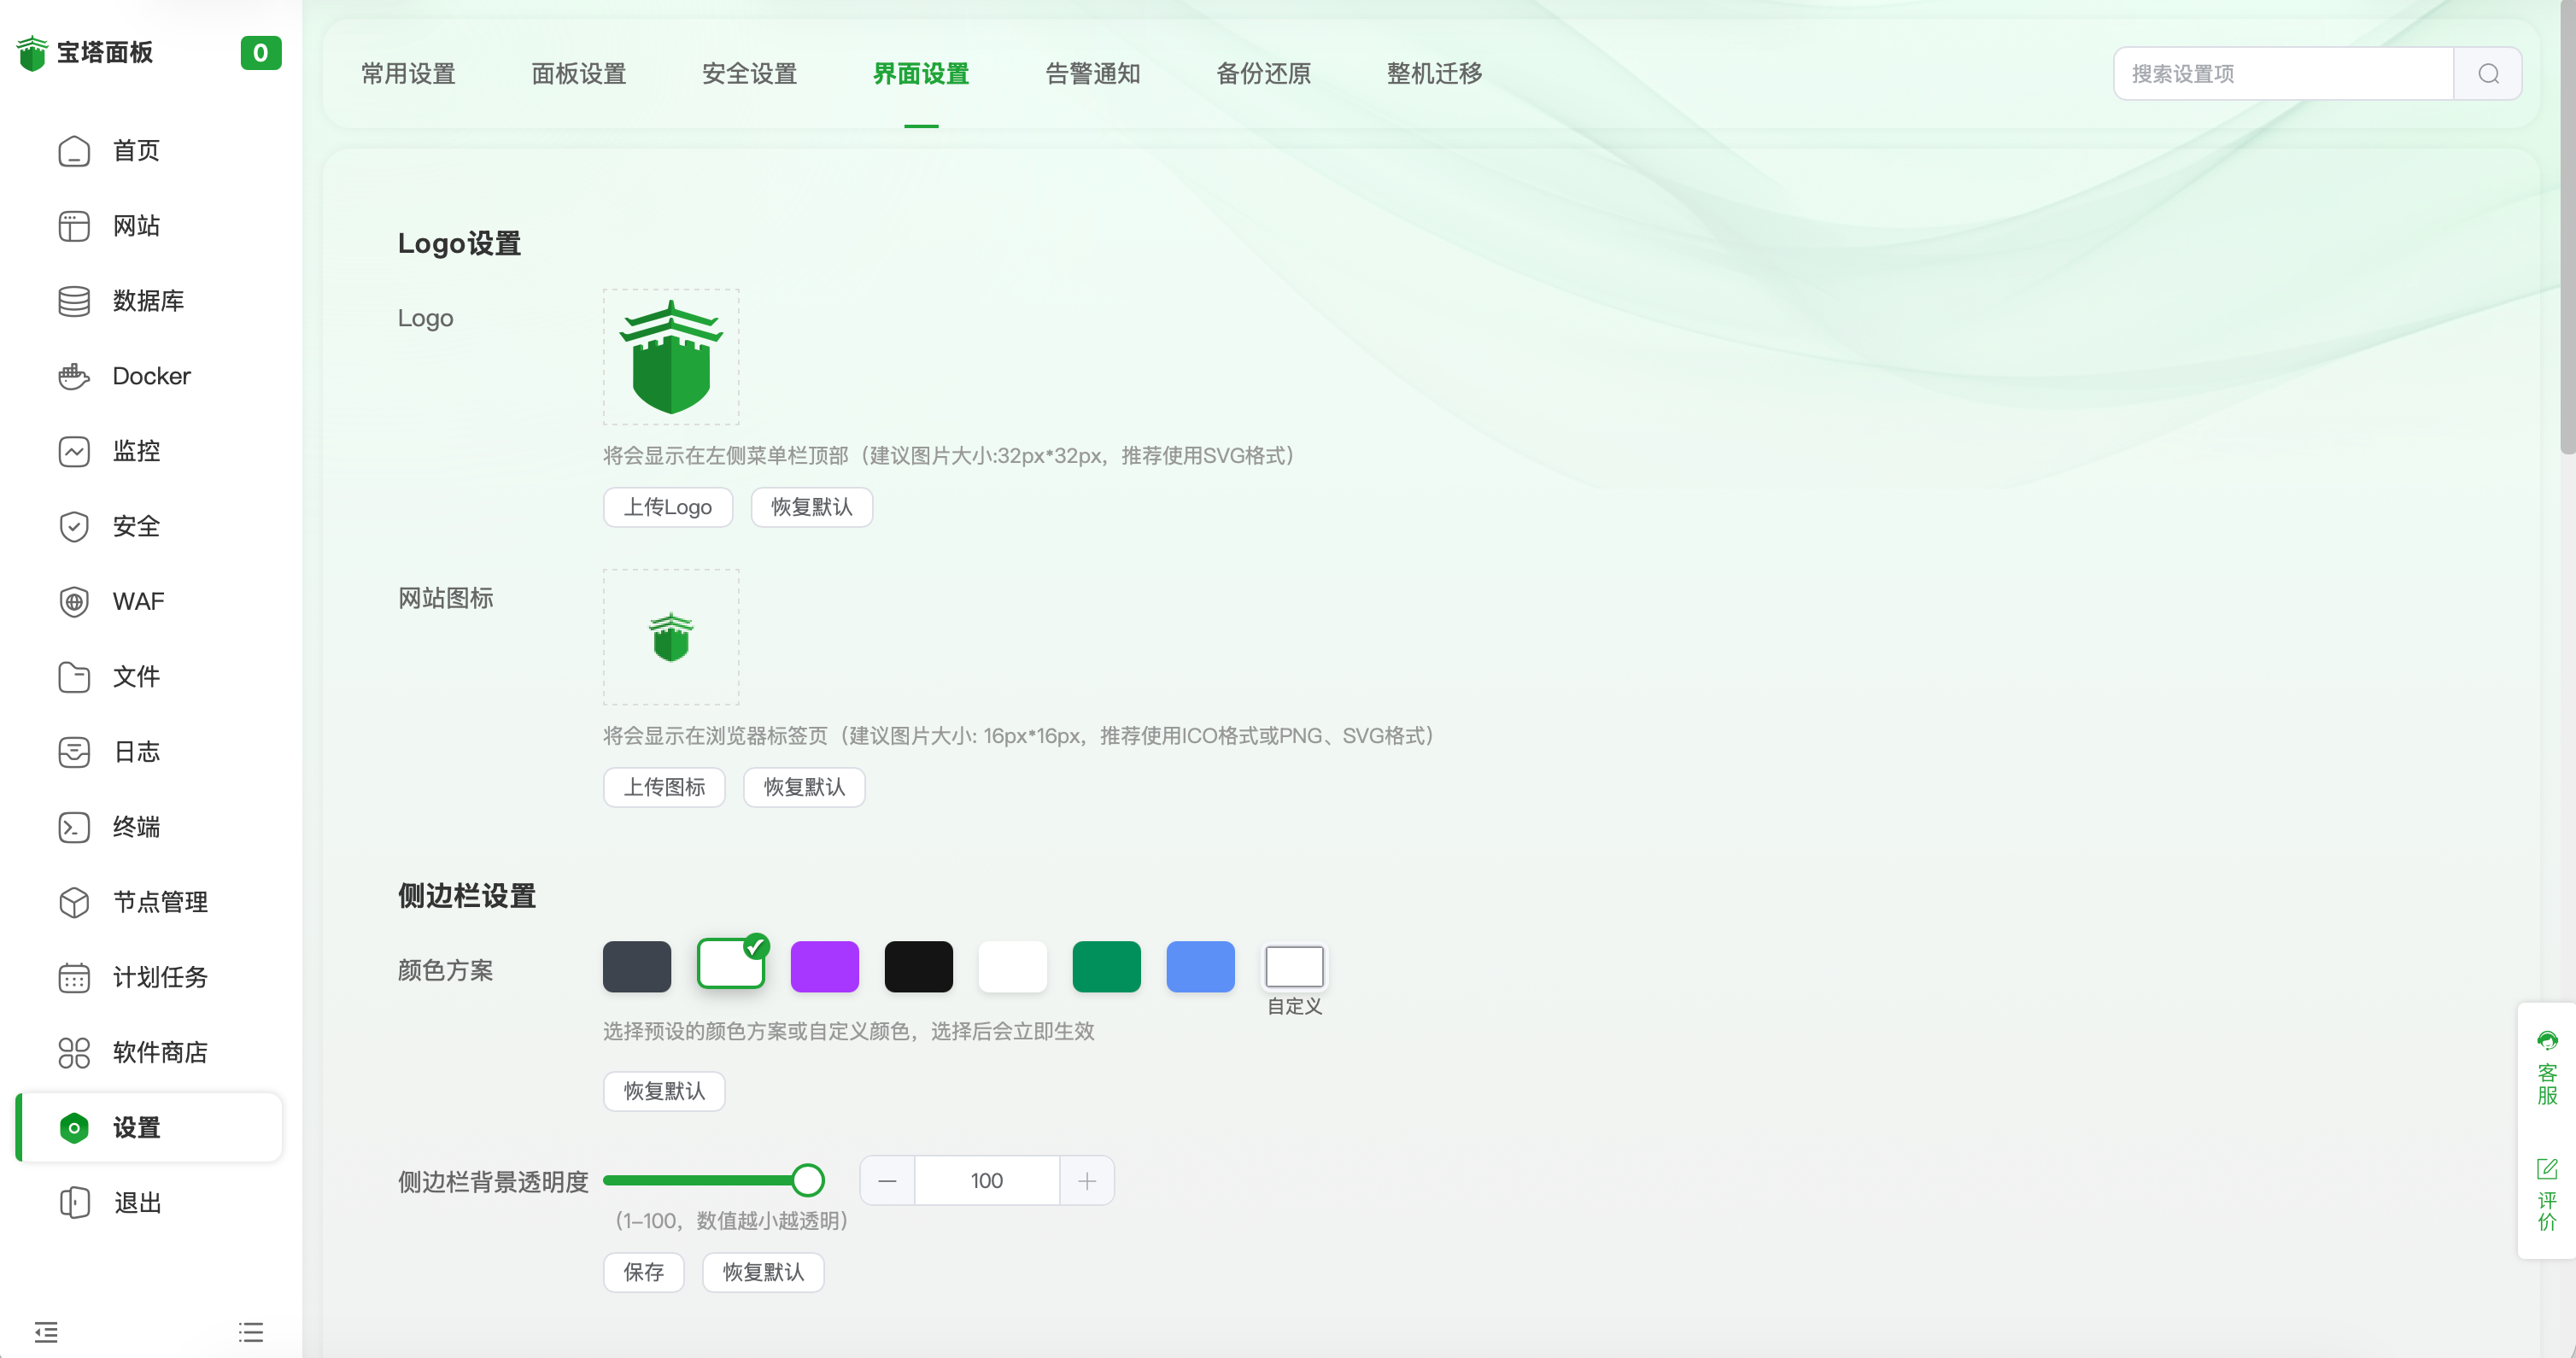Click the evaluation (评价) pencil icon
The width and height of the screenshot is (2576, 1358).
pyautogui.click(x=2546, y=1168)
